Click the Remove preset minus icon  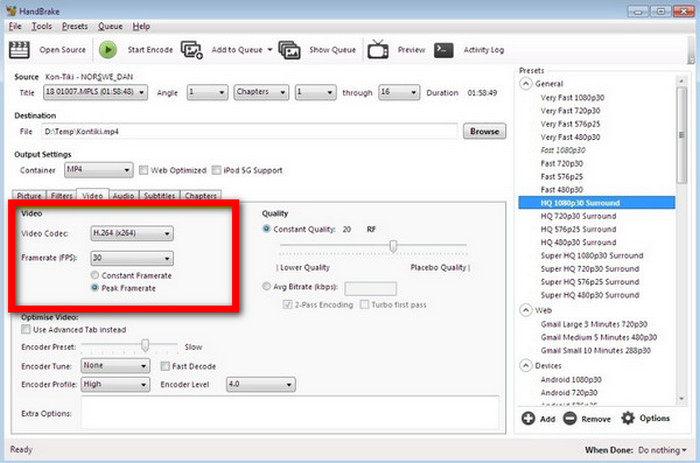point(570,418)
